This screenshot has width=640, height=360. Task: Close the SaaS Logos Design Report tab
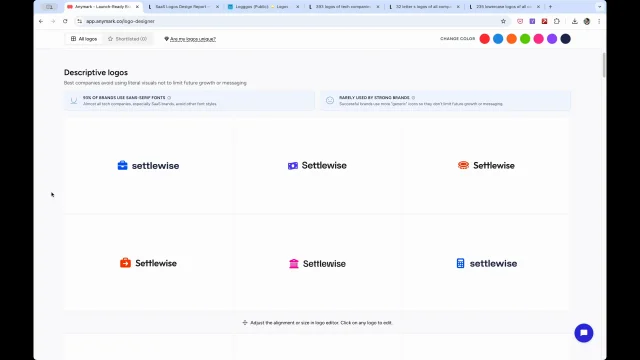click(x=217, y=7)
